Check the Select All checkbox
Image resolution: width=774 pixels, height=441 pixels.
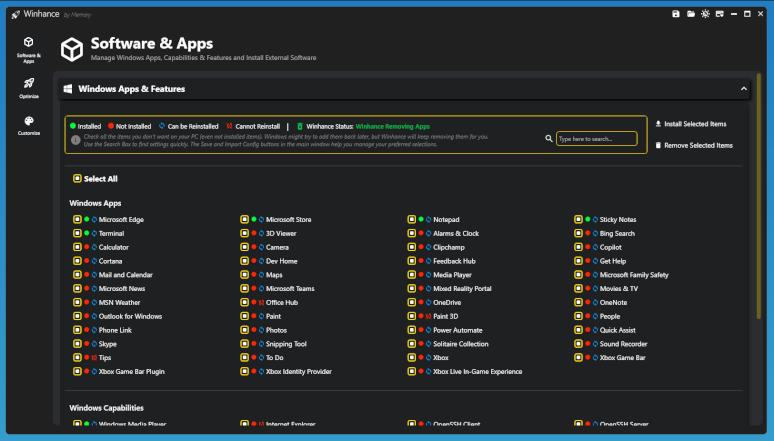pos(77,178)
